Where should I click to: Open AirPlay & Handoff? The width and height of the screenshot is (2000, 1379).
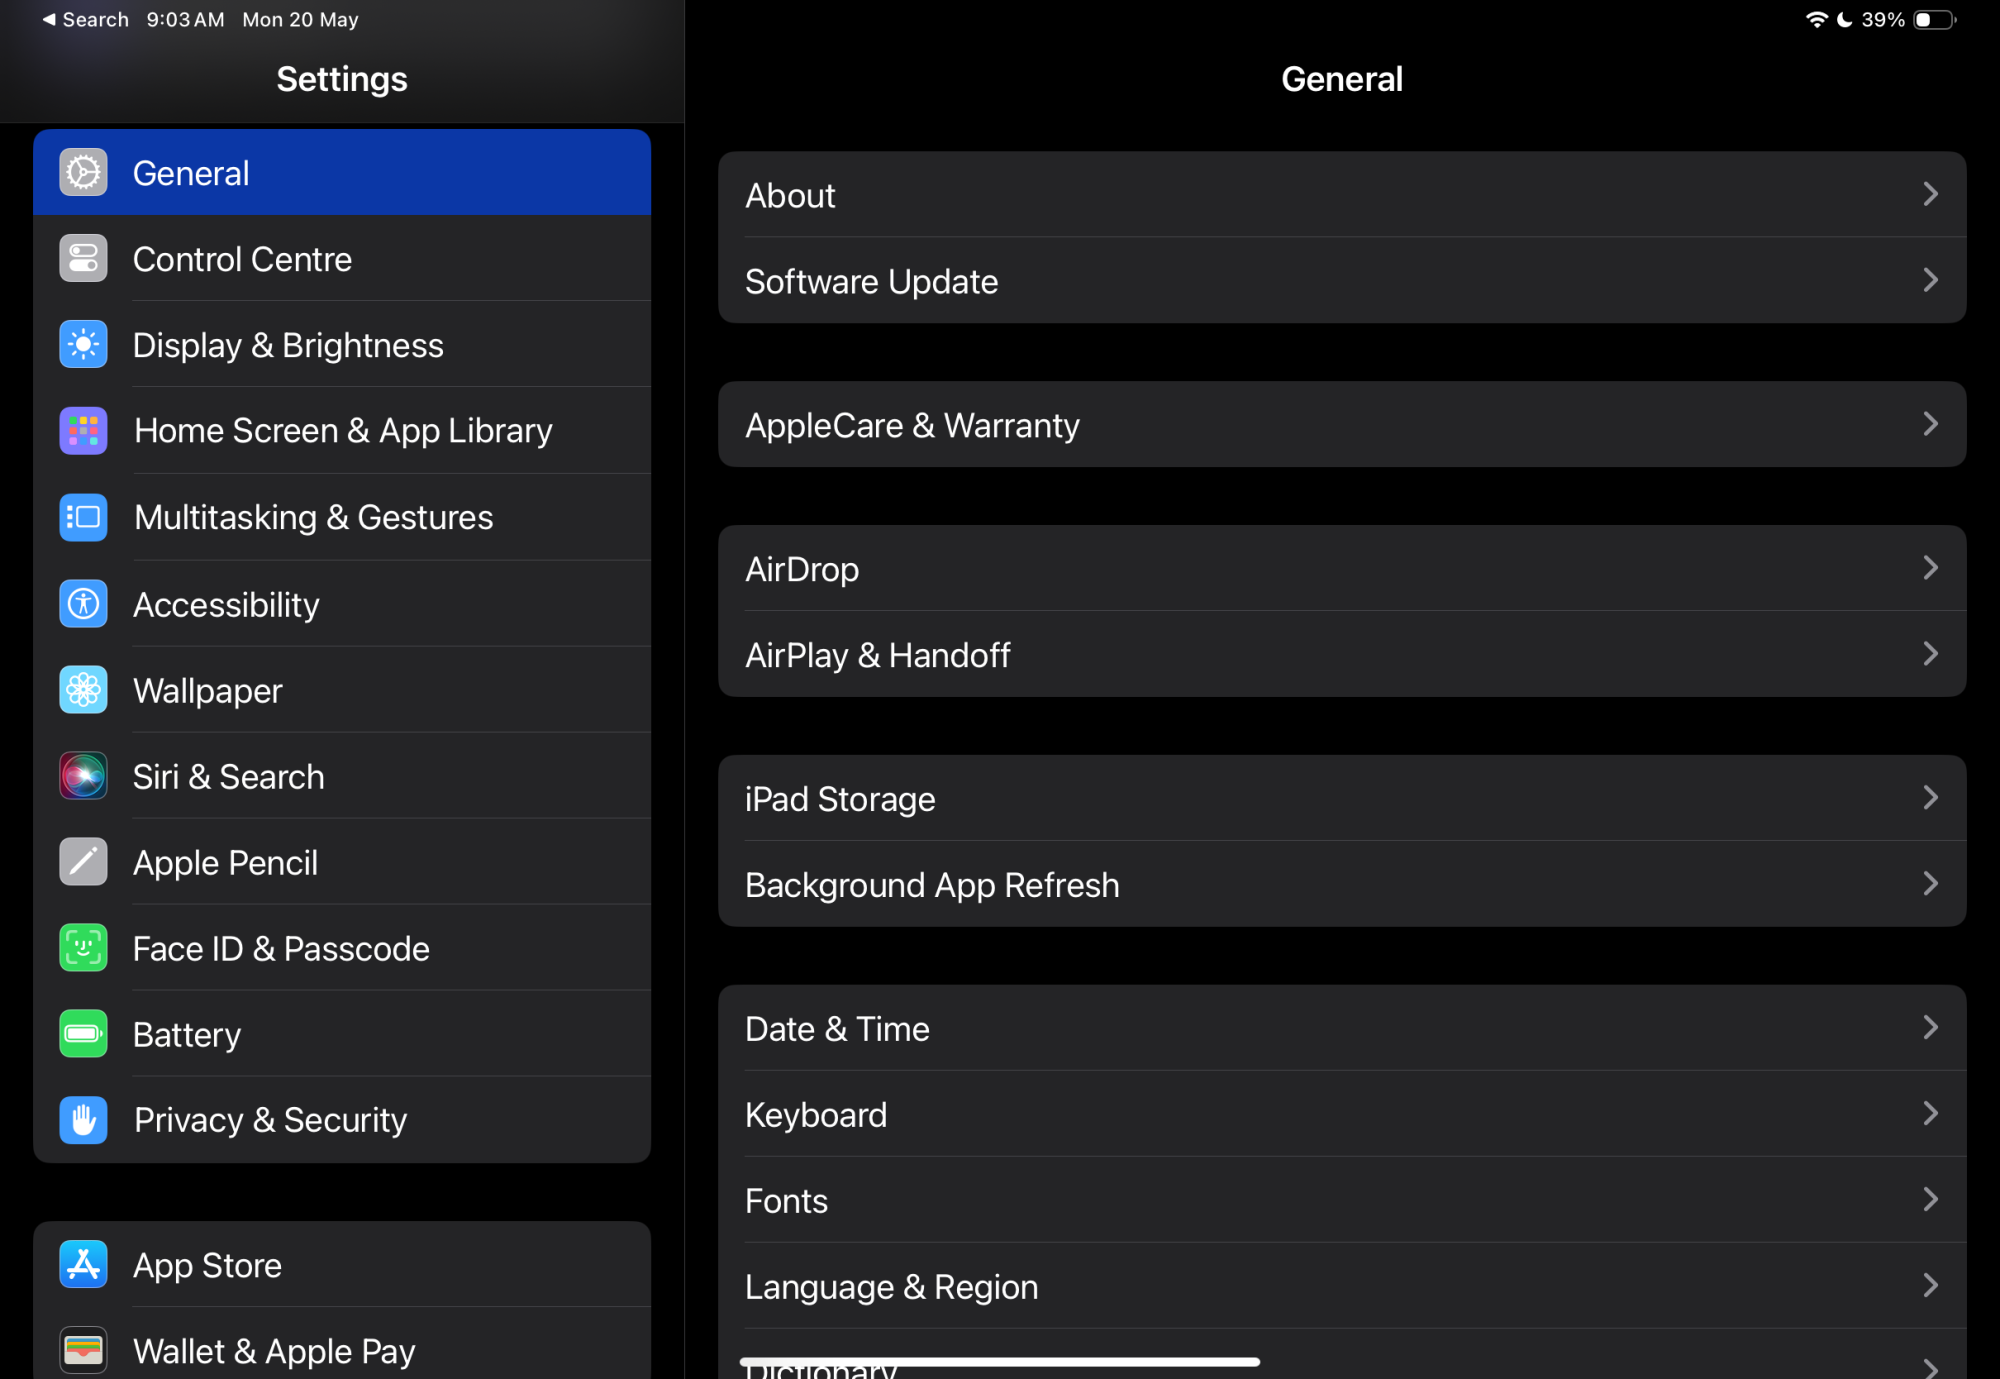[x=1342, y=655]
